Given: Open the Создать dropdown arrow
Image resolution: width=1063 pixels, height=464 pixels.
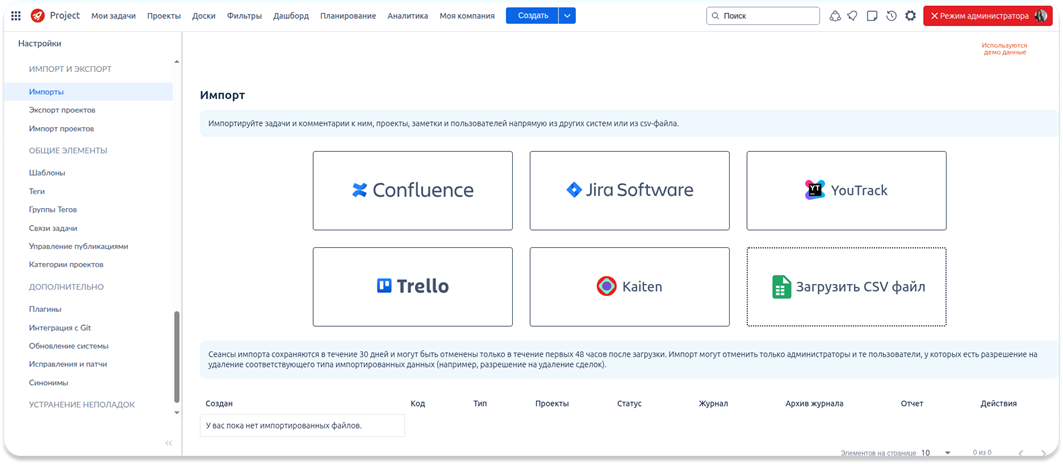Looking at the screenshot, I should pos(567,16).
